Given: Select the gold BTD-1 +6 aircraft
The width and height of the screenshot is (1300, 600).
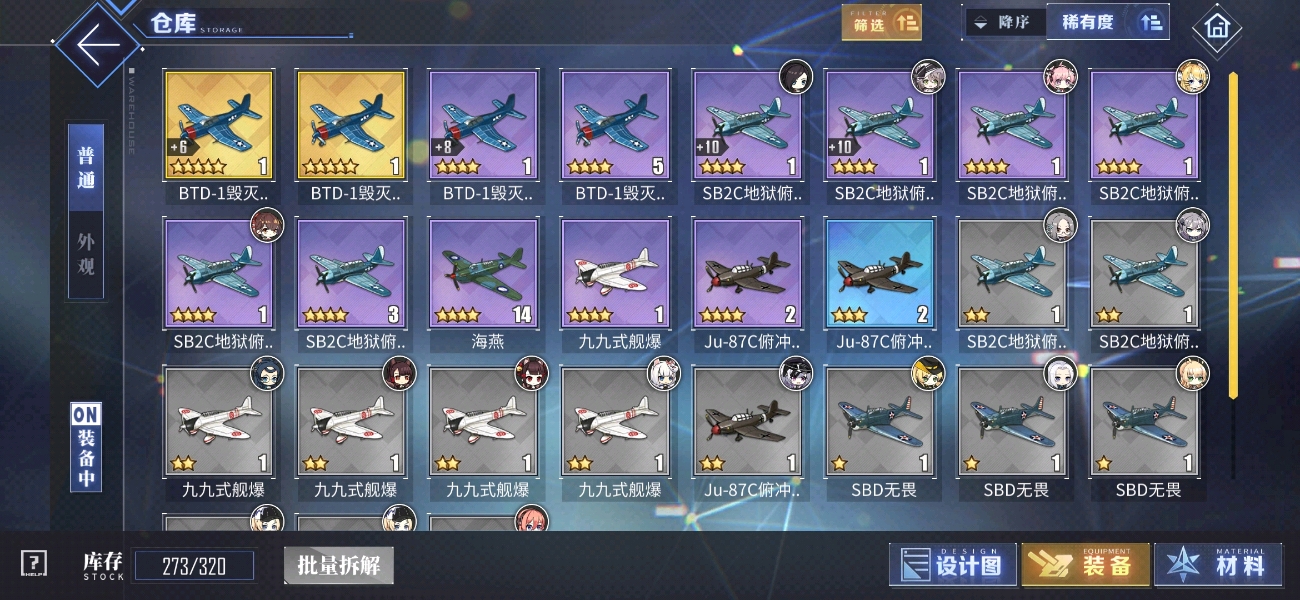Looking at the screenshot, I should coord(219,125).
